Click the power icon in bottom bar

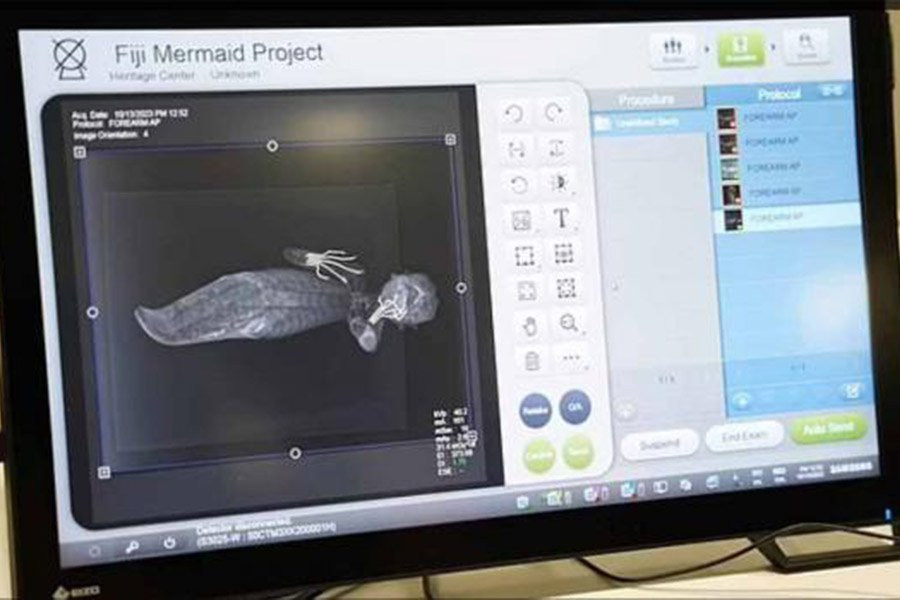tap(169, 543)
